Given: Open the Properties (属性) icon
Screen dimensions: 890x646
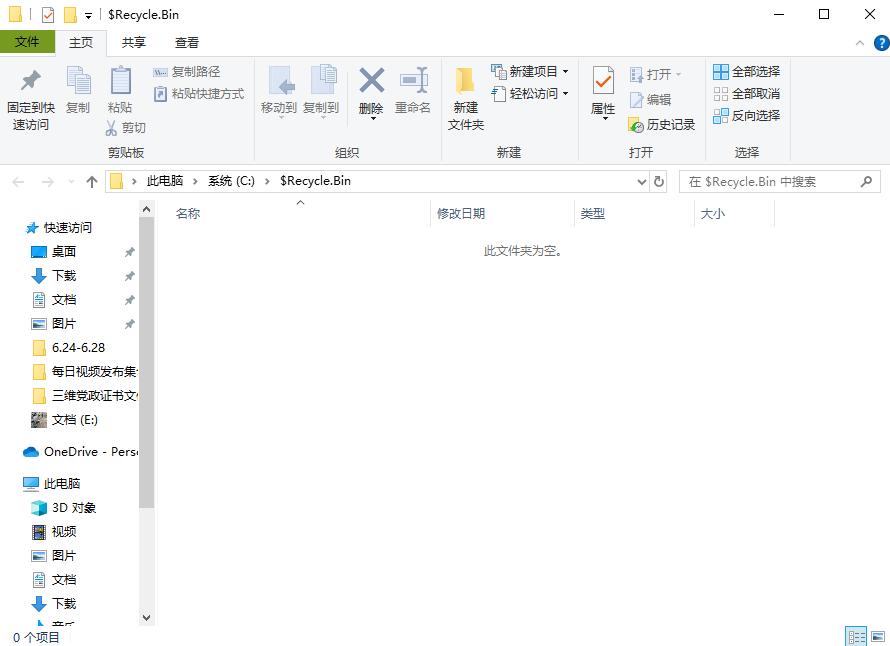Looking at the screenshot, I should pos(601,92).
